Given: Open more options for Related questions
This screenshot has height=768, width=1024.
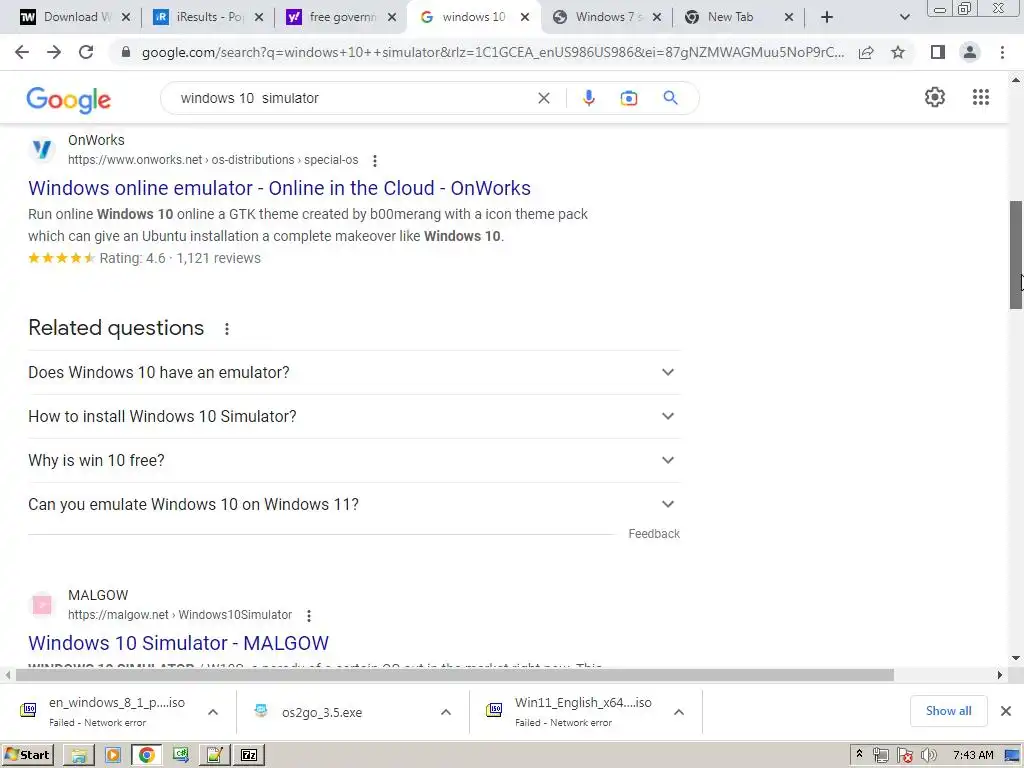Looking at the screenshot, I should [227, 328].
